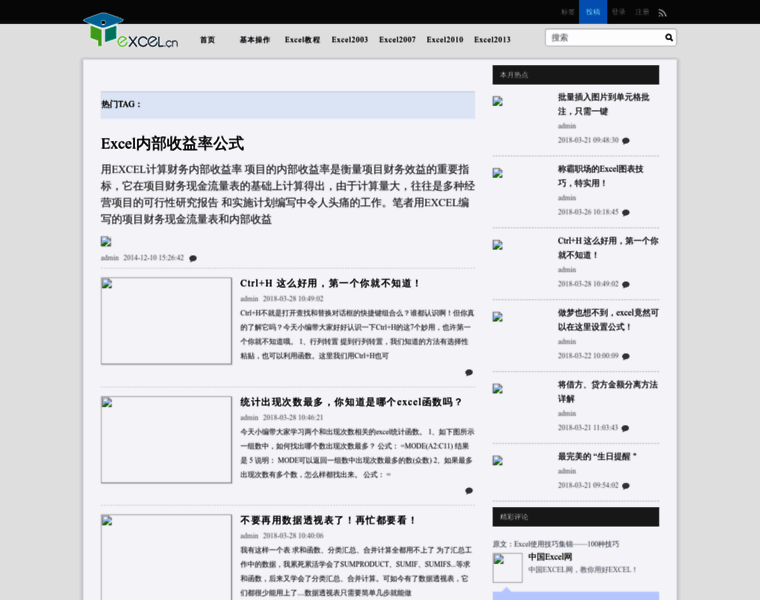Open article 不要再用数据透视表了！再忙都要看

point(329,520)
